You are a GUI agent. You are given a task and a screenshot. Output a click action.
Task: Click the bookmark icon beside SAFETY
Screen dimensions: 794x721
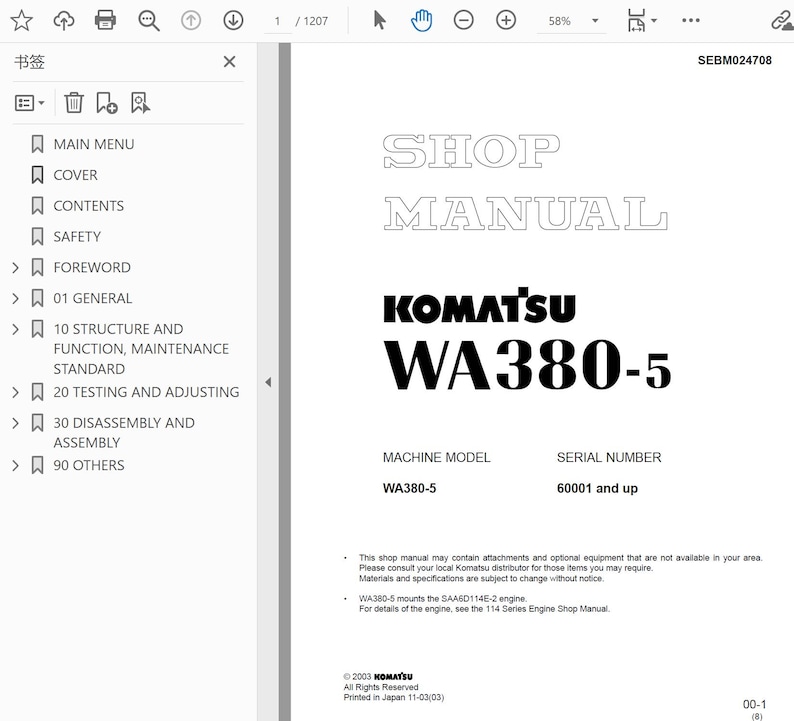click(x=37, y=237)
